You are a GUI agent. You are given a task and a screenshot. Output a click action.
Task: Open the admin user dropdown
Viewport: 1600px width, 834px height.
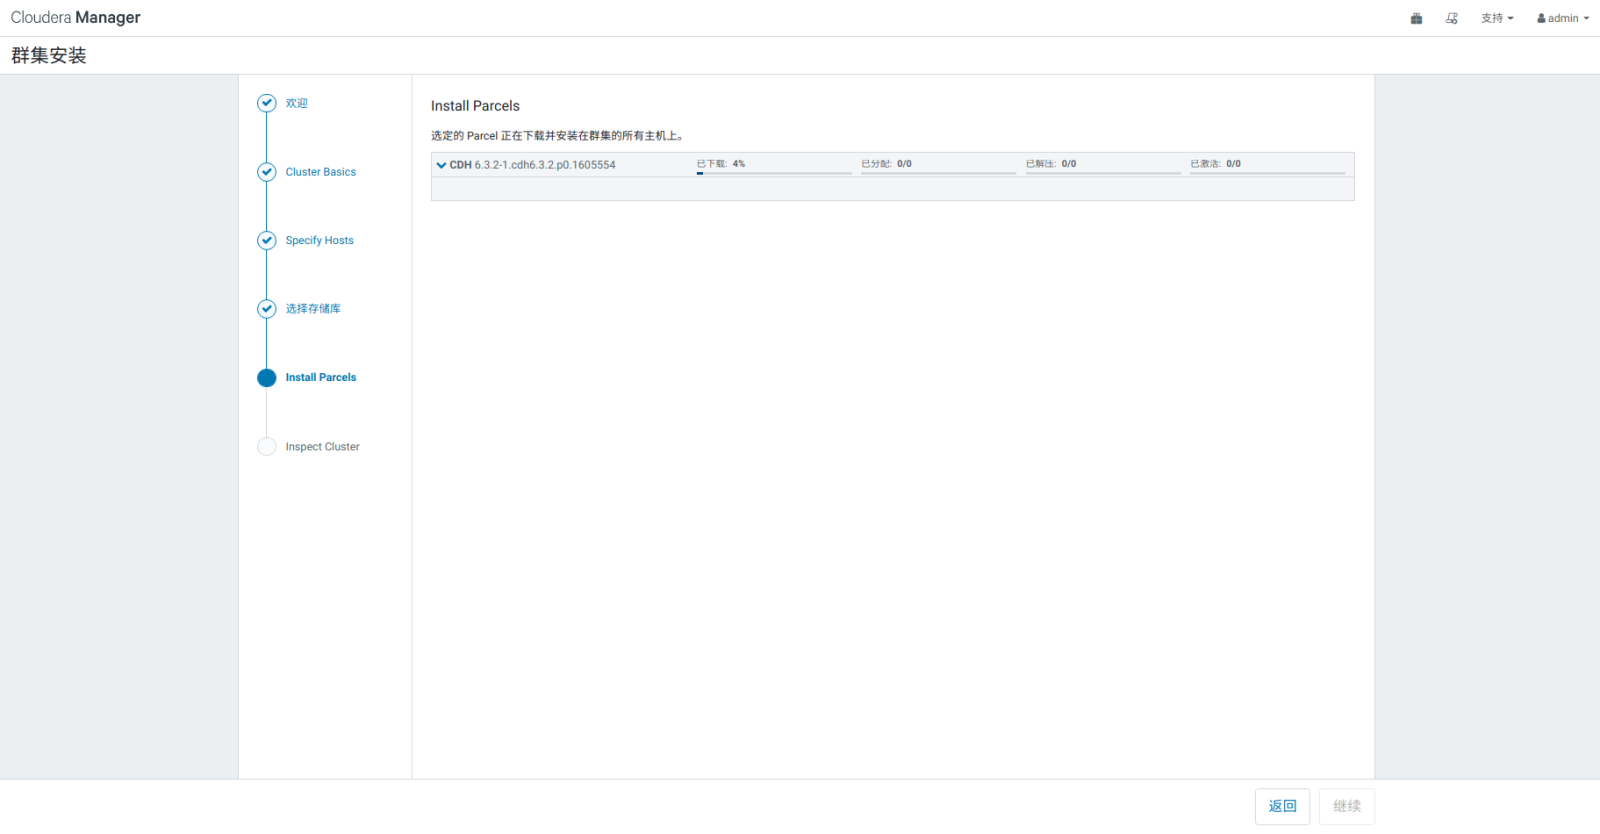point(1562,18)
